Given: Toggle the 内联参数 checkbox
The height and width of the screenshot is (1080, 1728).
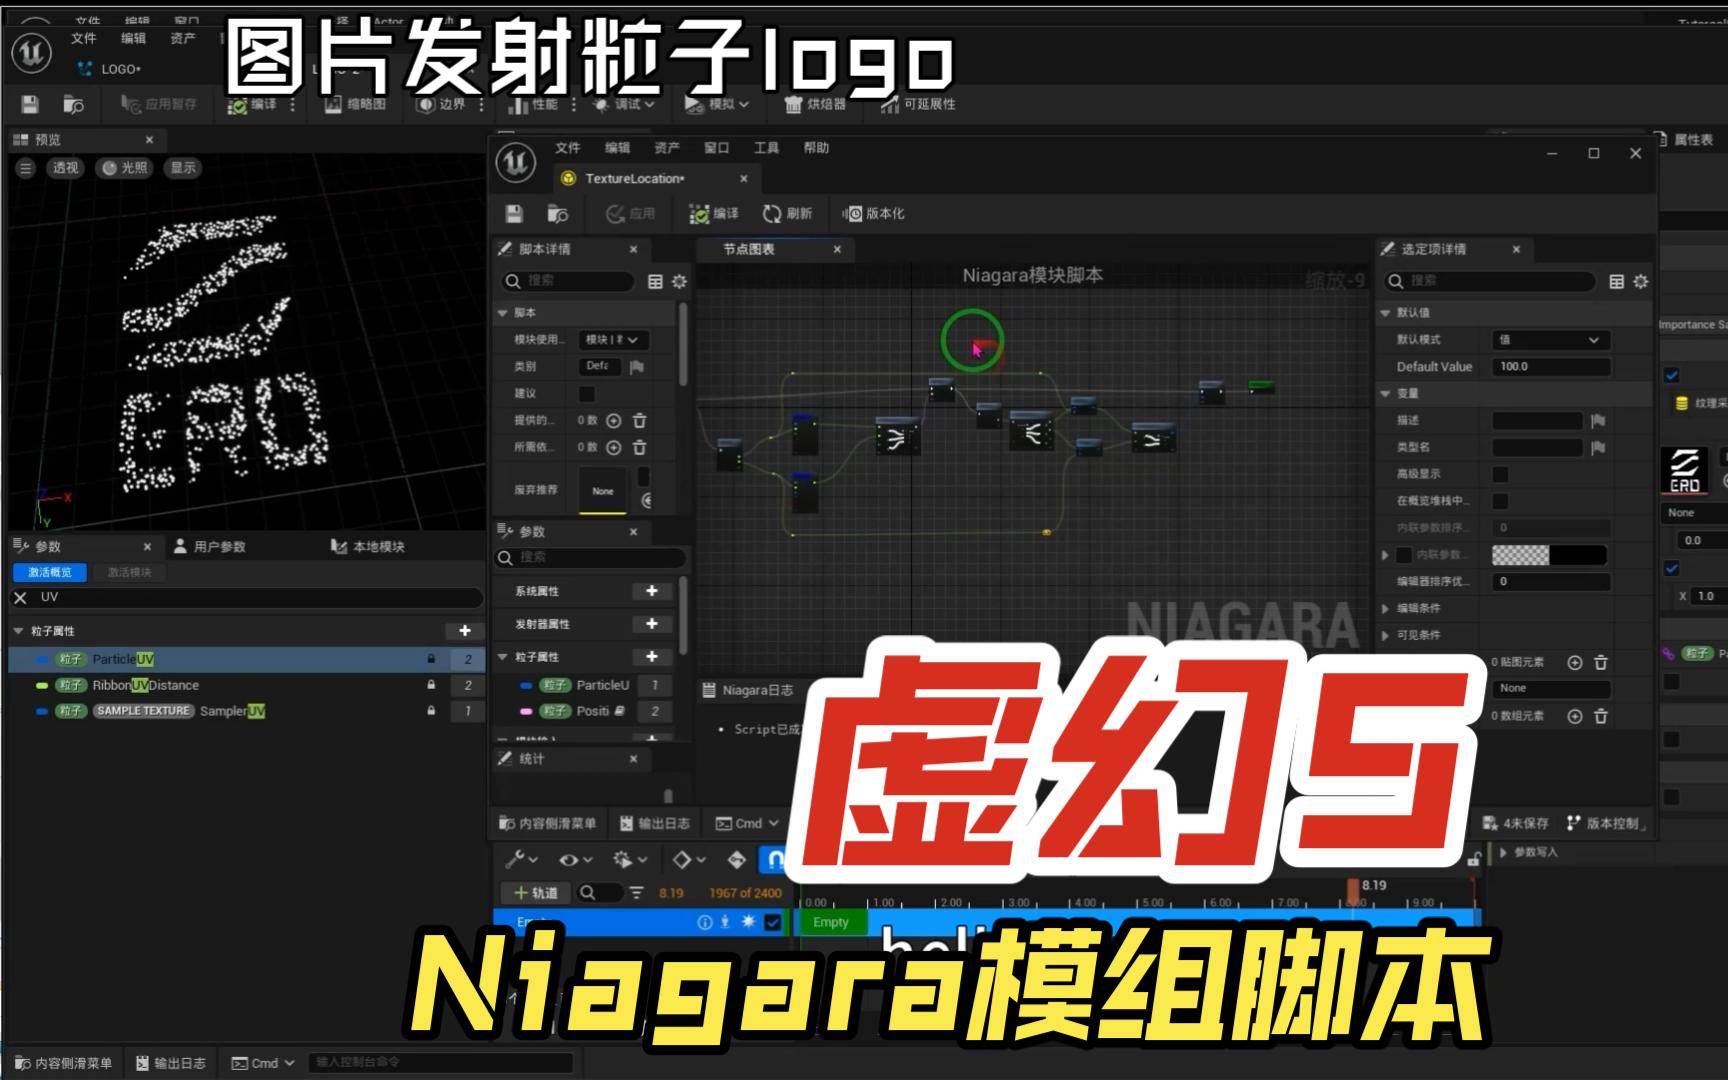Looking at the screenshot, I should coord(1404,555).
